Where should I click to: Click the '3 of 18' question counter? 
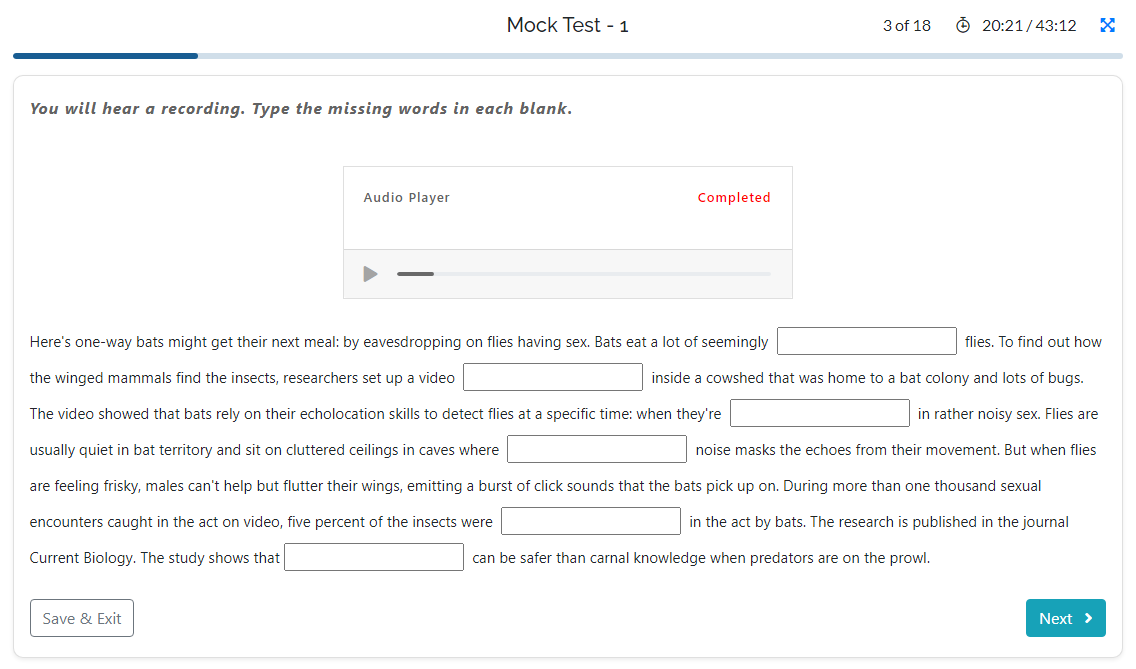pos(906,25)
